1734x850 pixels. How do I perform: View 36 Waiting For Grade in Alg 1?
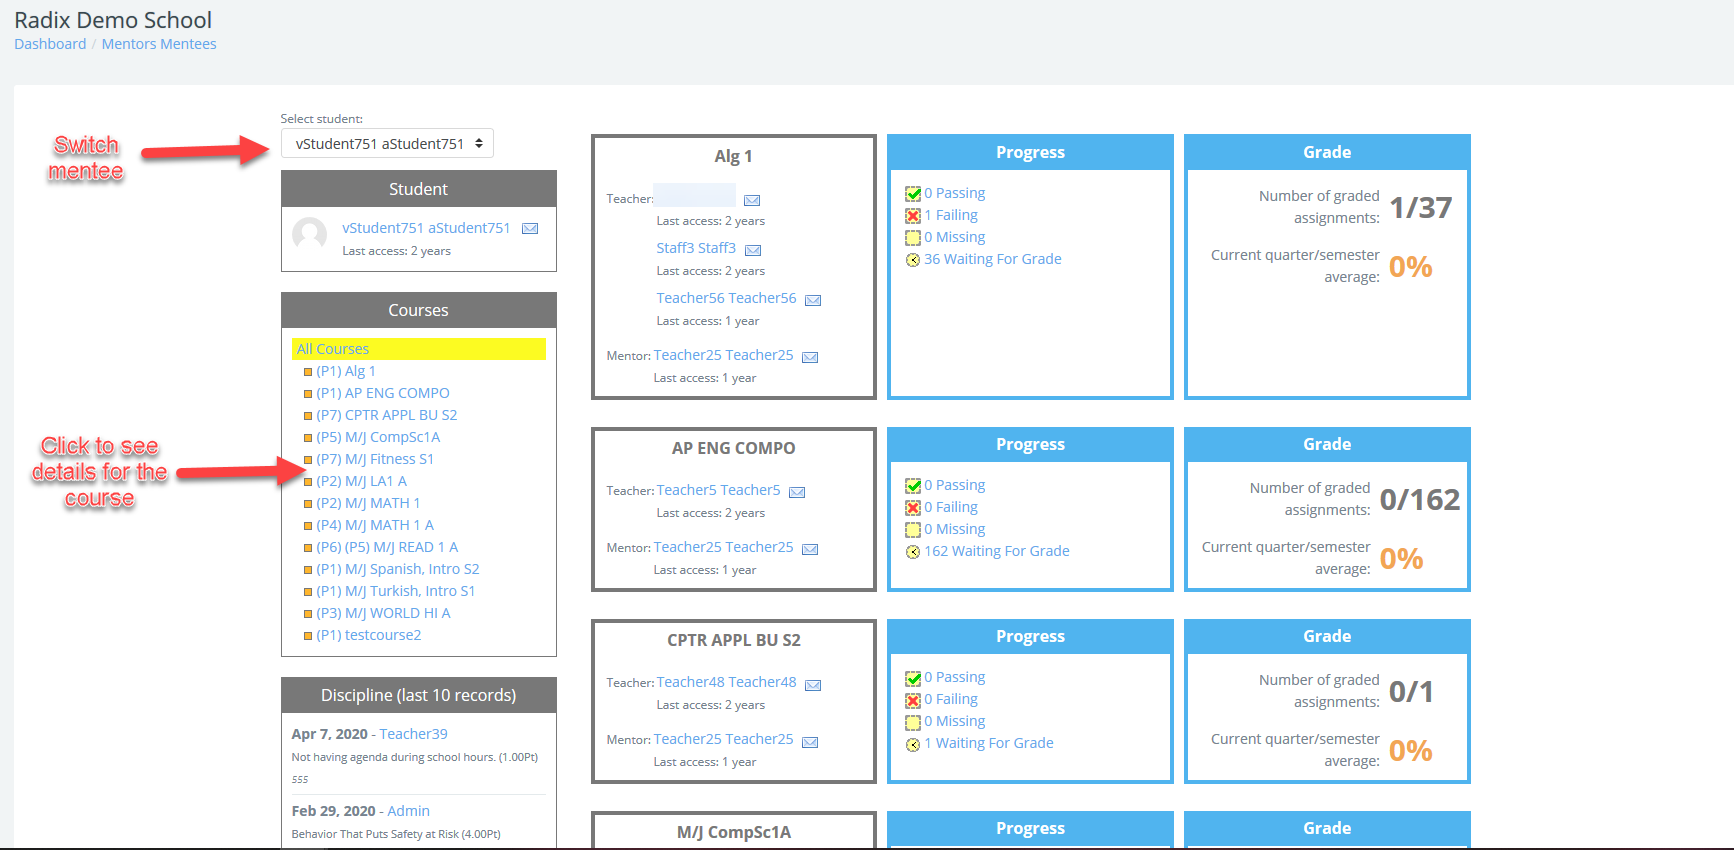[x=992, y=259]
